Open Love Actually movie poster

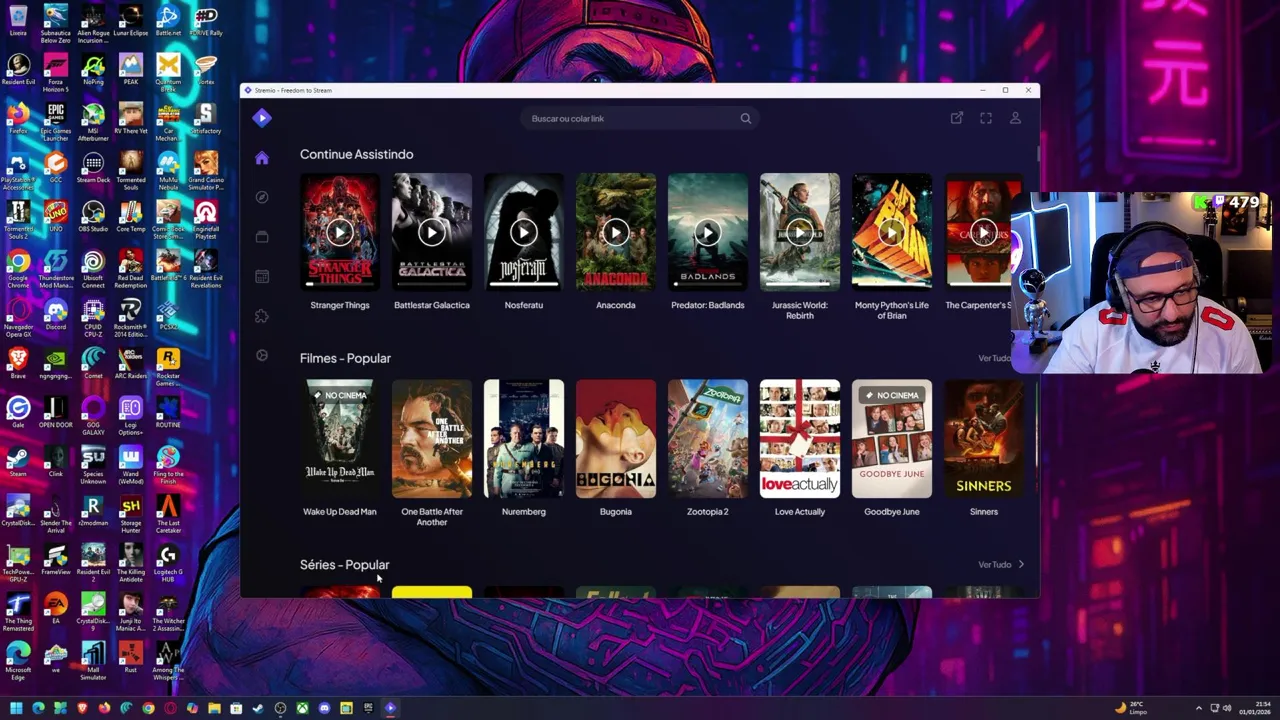tap(800, 439)
